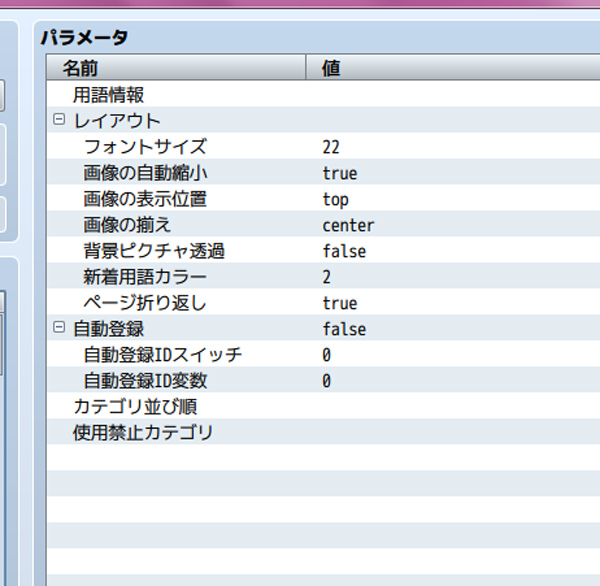Click the true value of ページ折り返し
Screen dimensions: 600x586
[340, 303]
